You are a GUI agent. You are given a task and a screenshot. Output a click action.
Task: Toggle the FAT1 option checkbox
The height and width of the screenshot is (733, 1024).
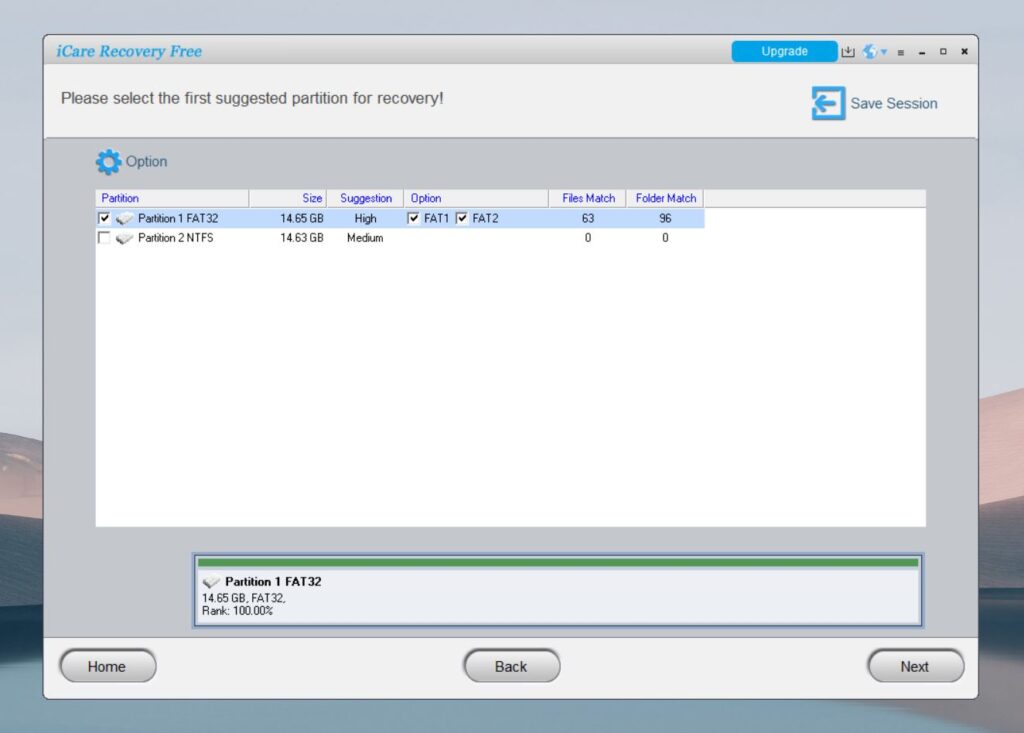click(413, 218)
